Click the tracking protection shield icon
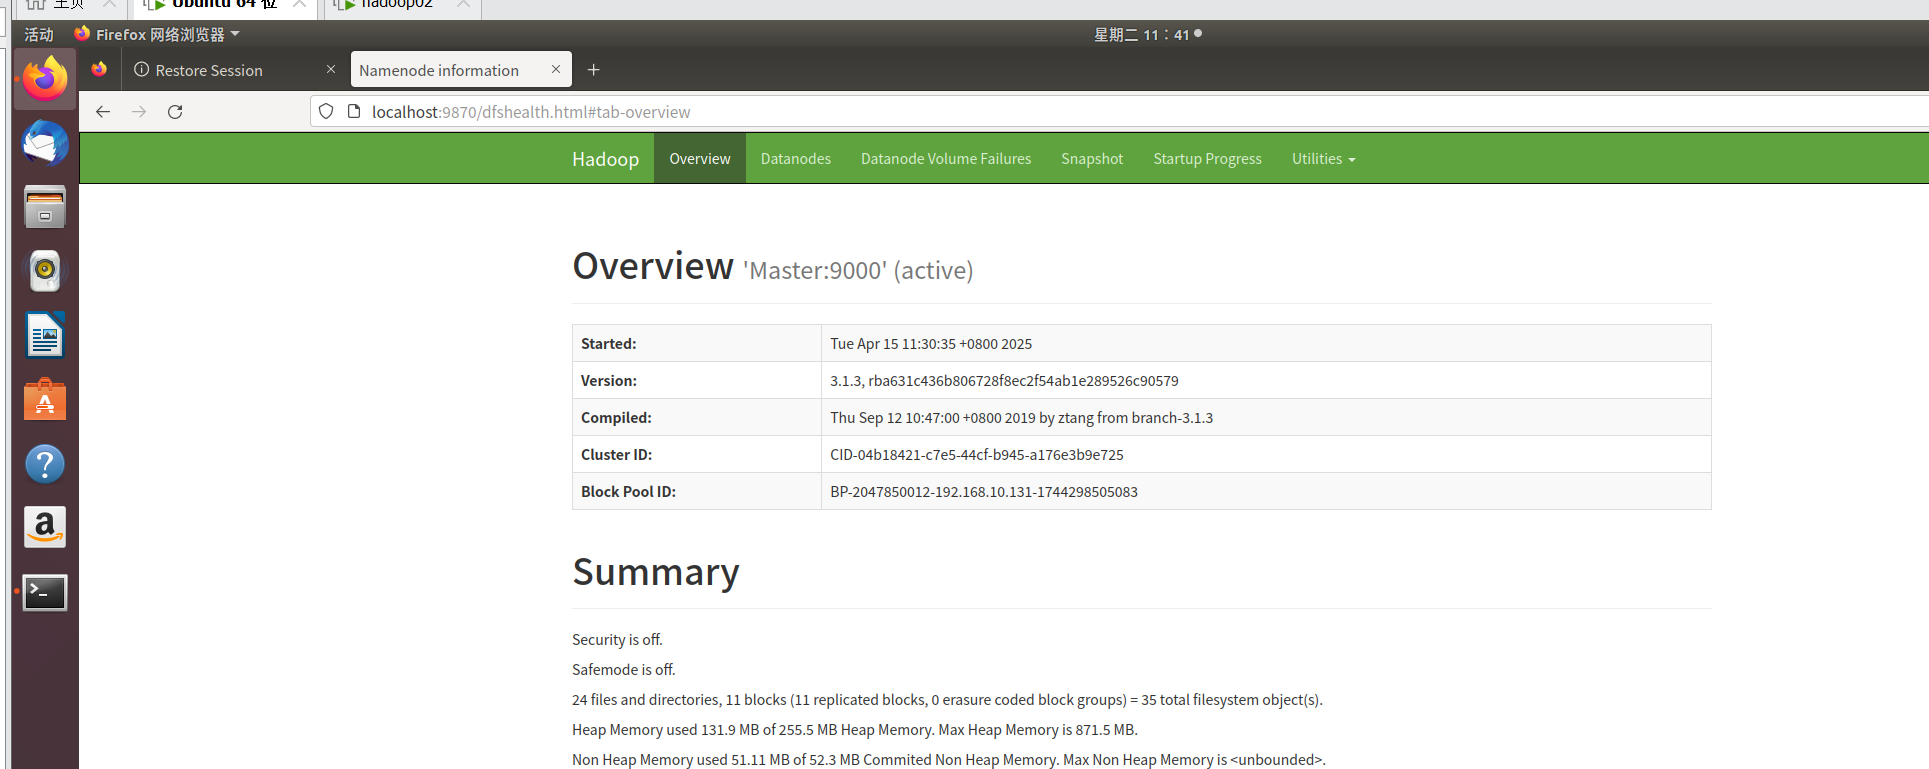The width and height of the screenshot is (1929, 769). (x=326, y=112)
